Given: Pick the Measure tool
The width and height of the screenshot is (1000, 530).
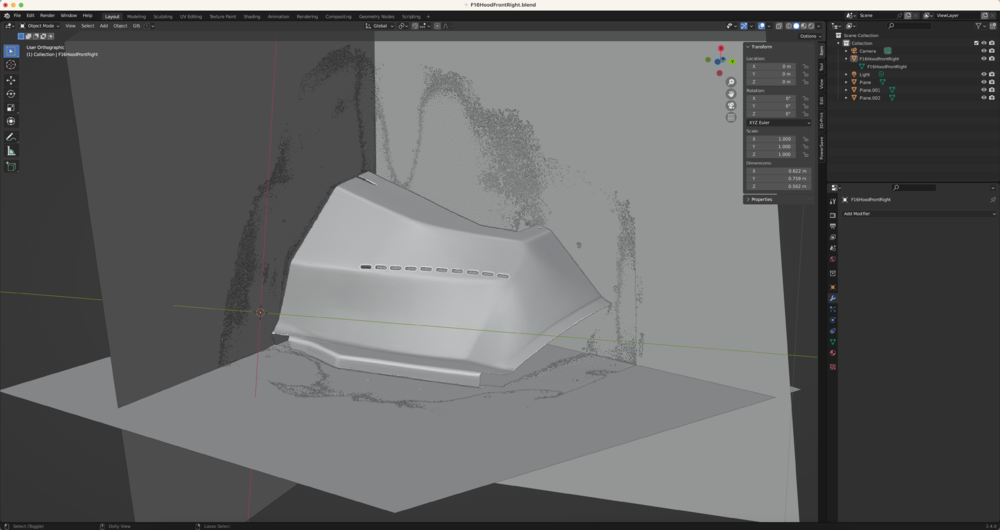Looking at the screenshot, I should 11,151.
